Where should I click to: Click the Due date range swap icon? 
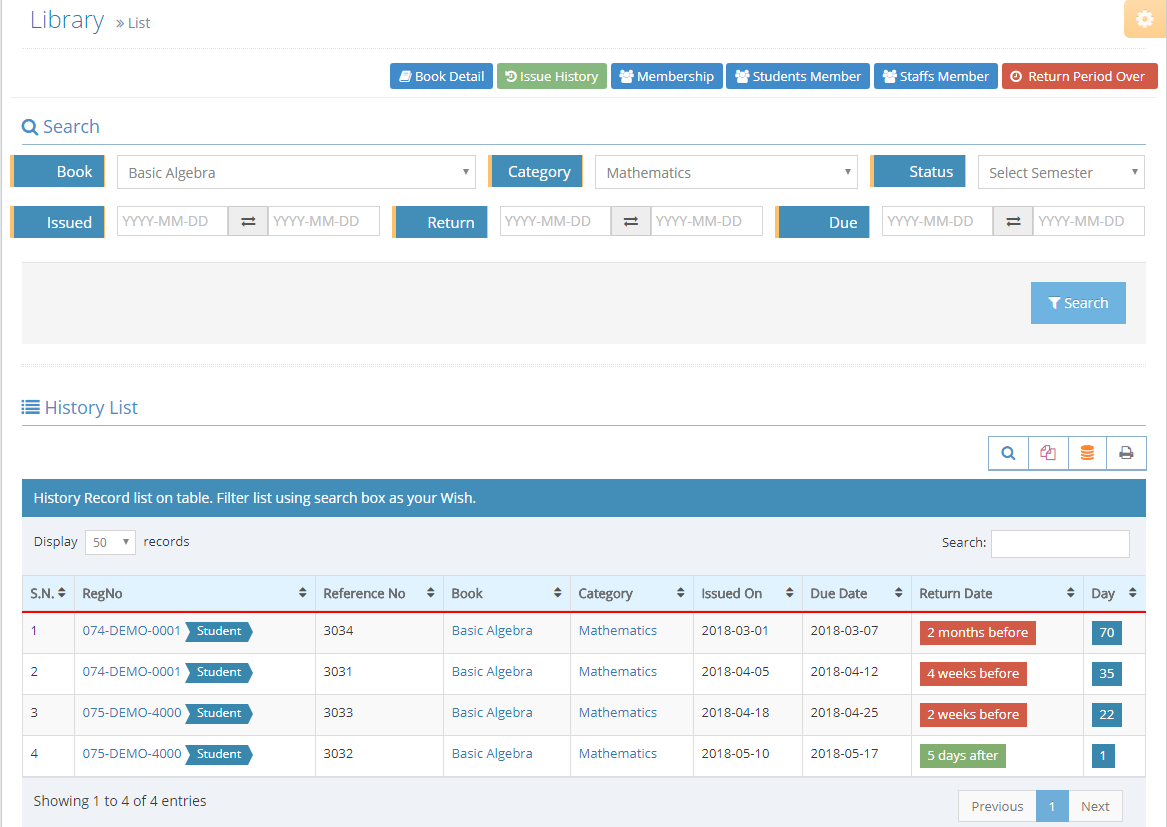1013,222
